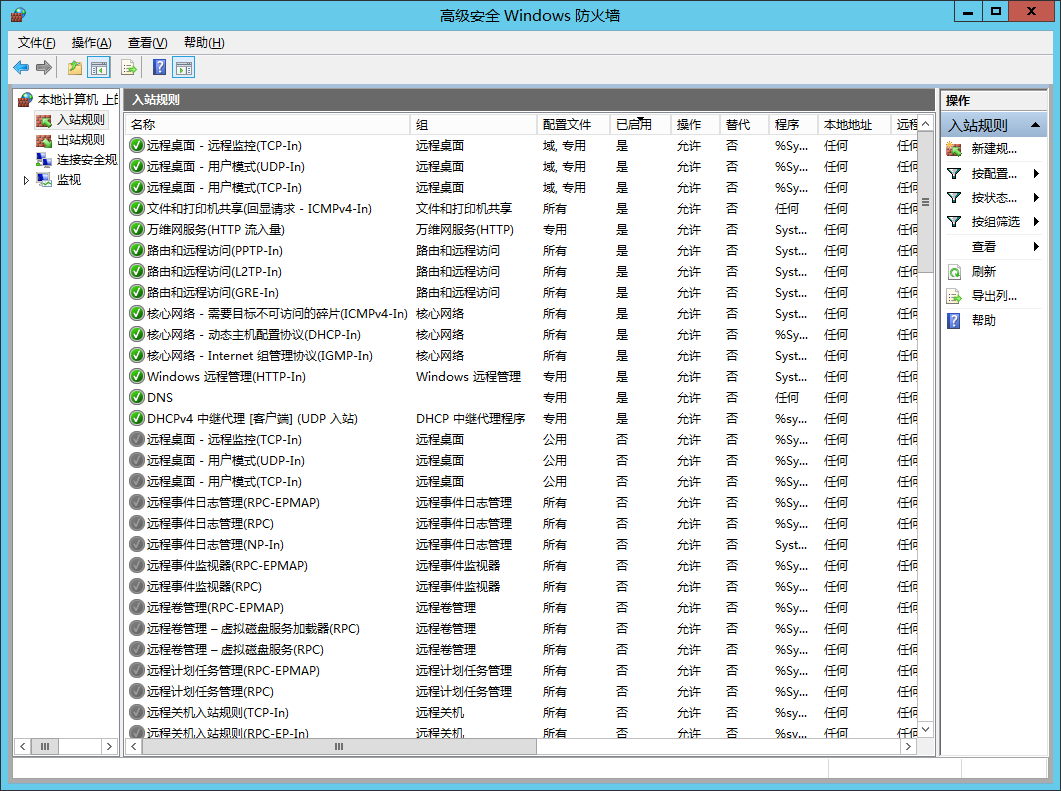Sort by the 名称 column header

click(x=267, y=125)
